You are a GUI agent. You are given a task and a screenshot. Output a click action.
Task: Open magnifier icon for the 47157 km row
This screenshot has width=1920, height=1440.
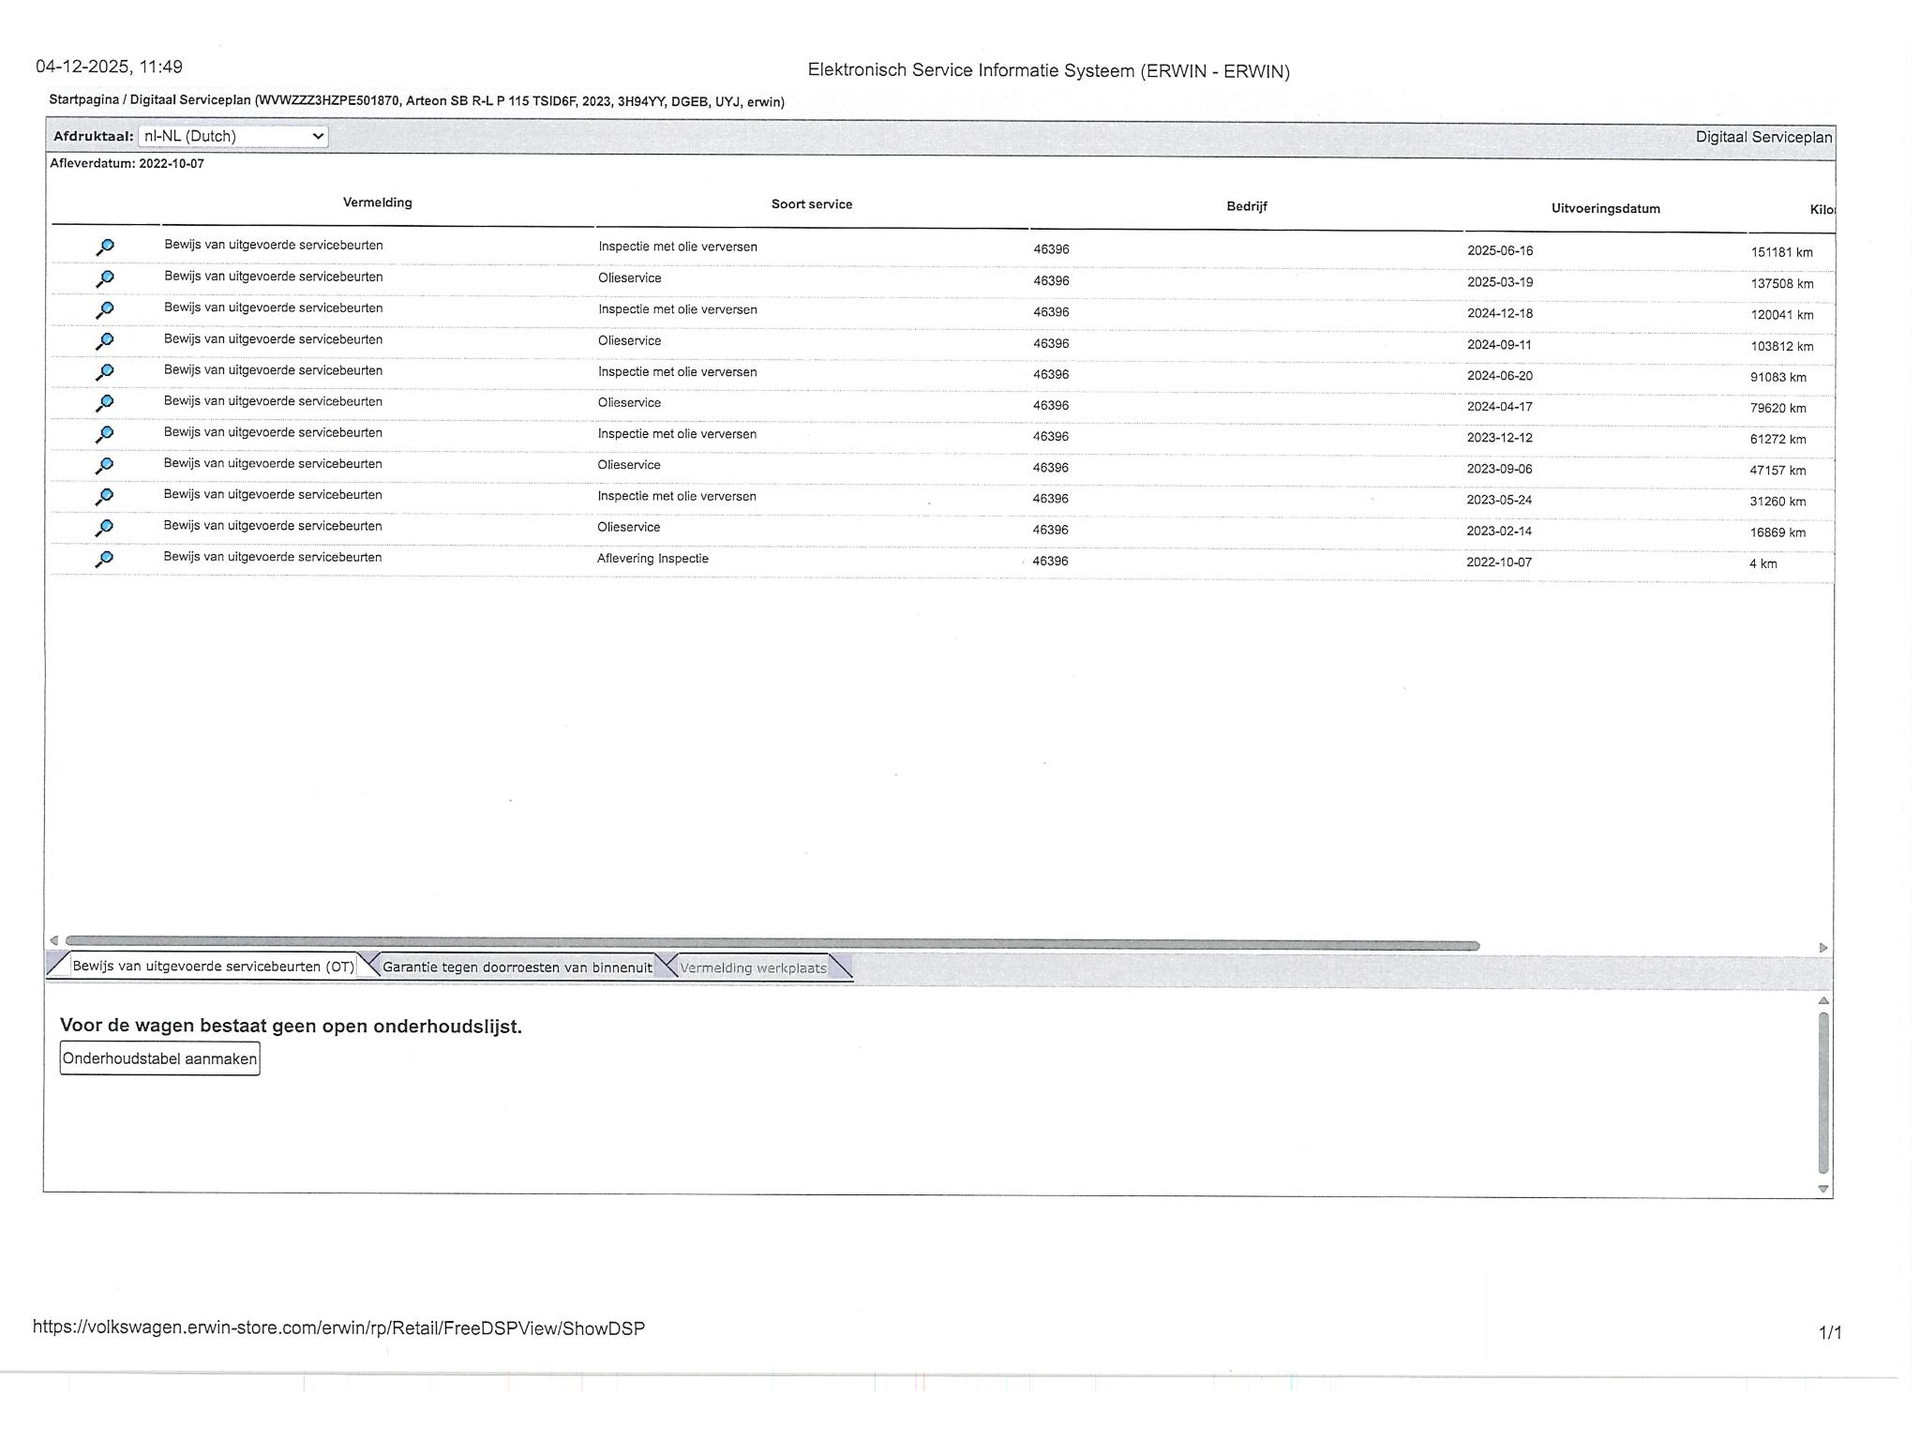pos(104,465)
